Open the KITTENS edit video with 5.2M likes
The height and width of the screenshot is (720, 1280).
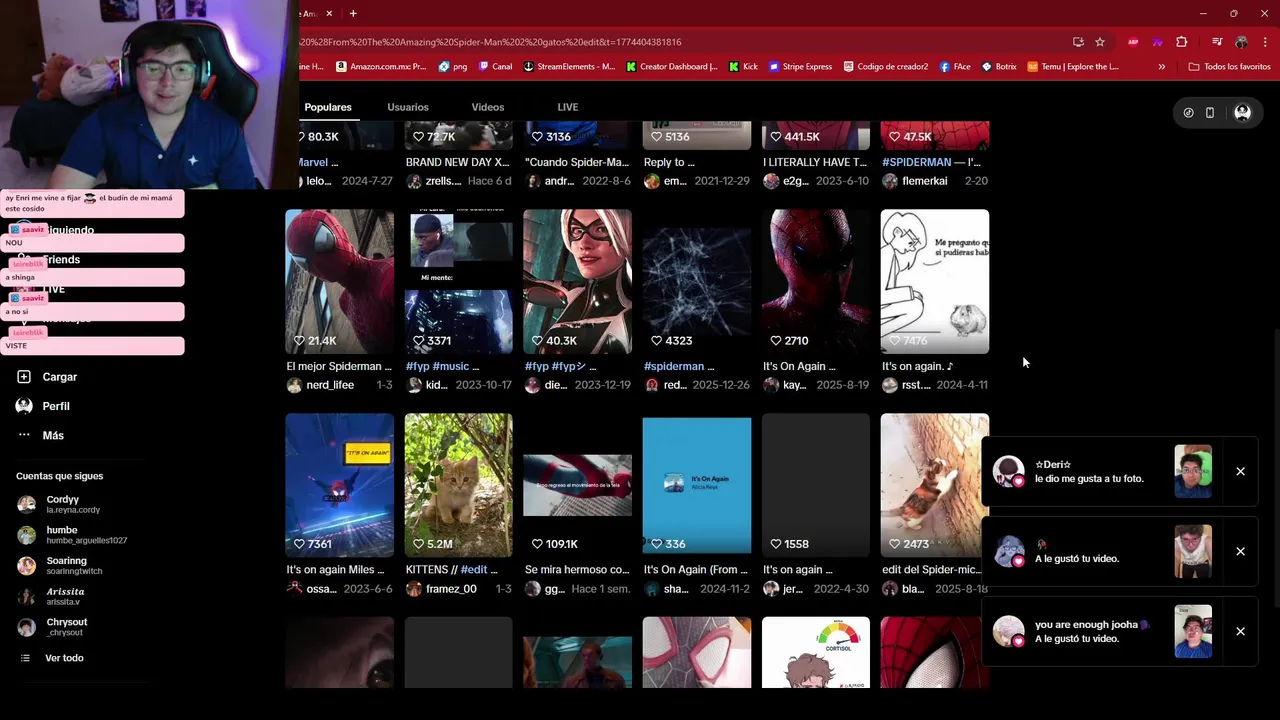point(458,485)
